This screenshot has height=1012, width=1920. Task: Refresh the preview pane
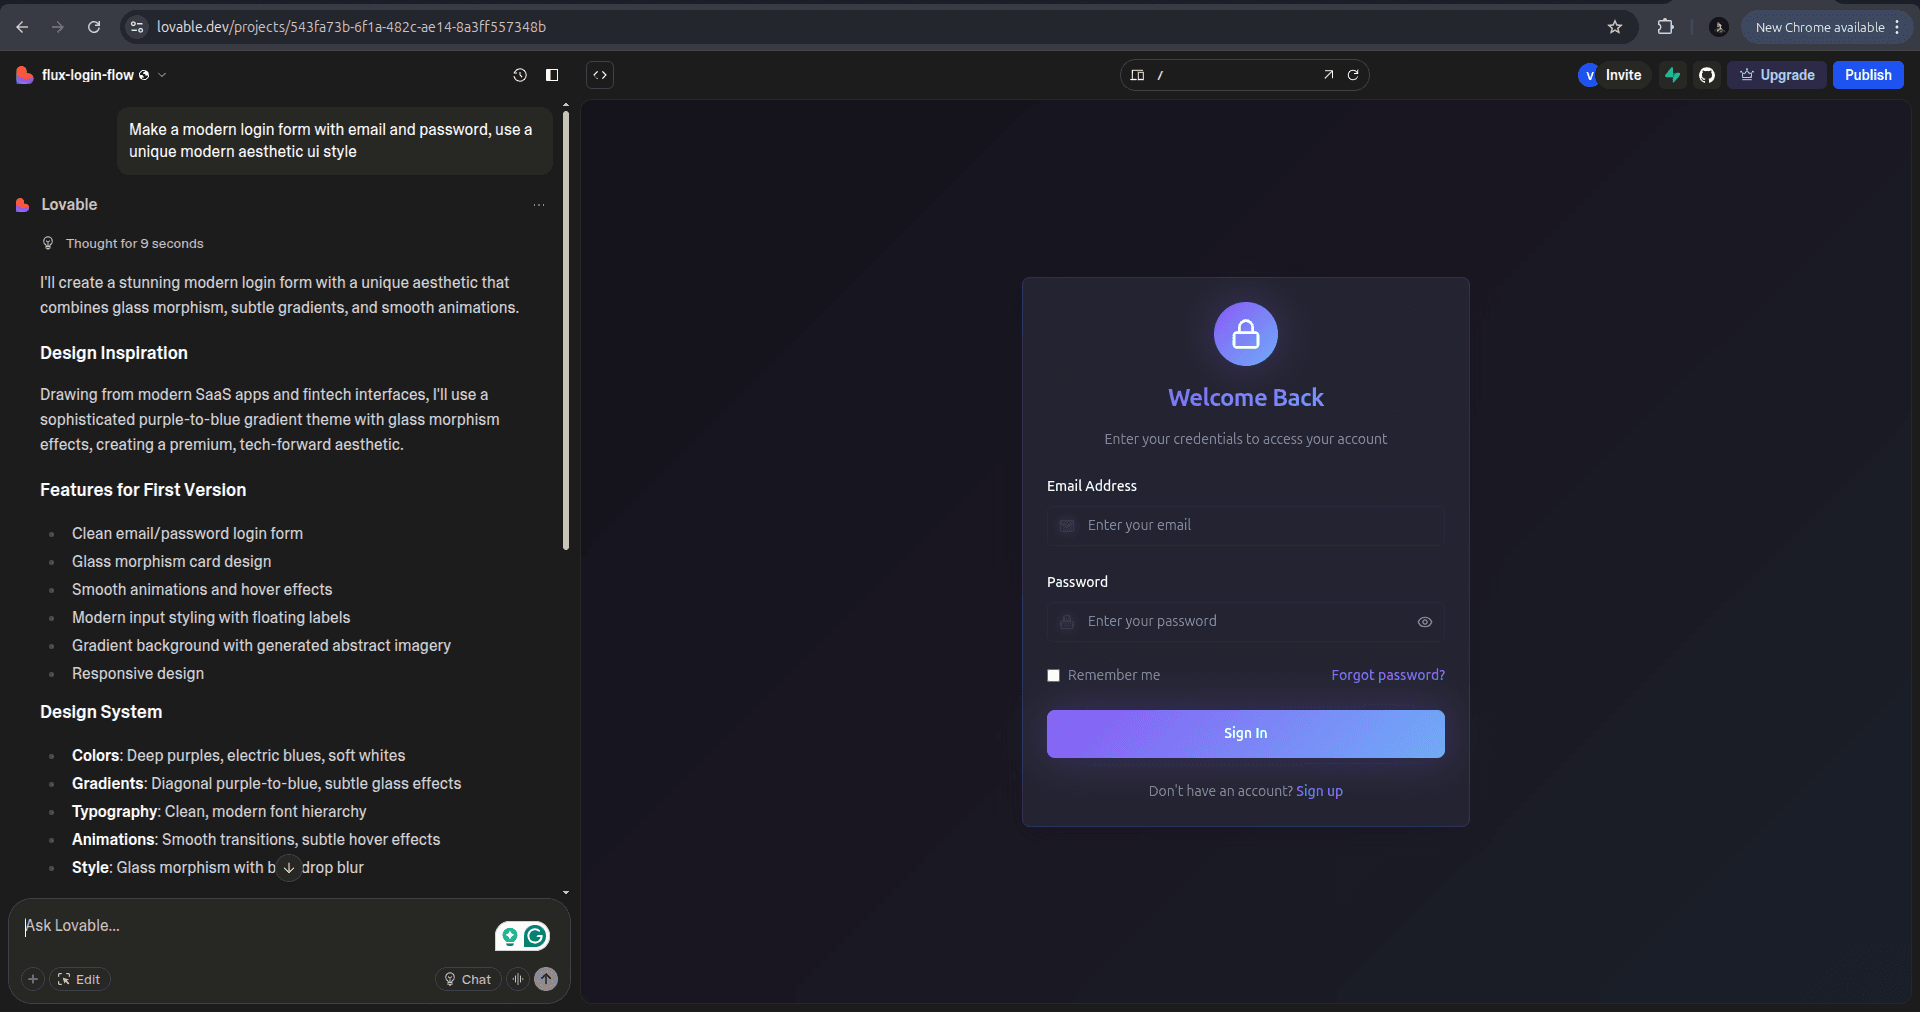(x=1353, y=75)
